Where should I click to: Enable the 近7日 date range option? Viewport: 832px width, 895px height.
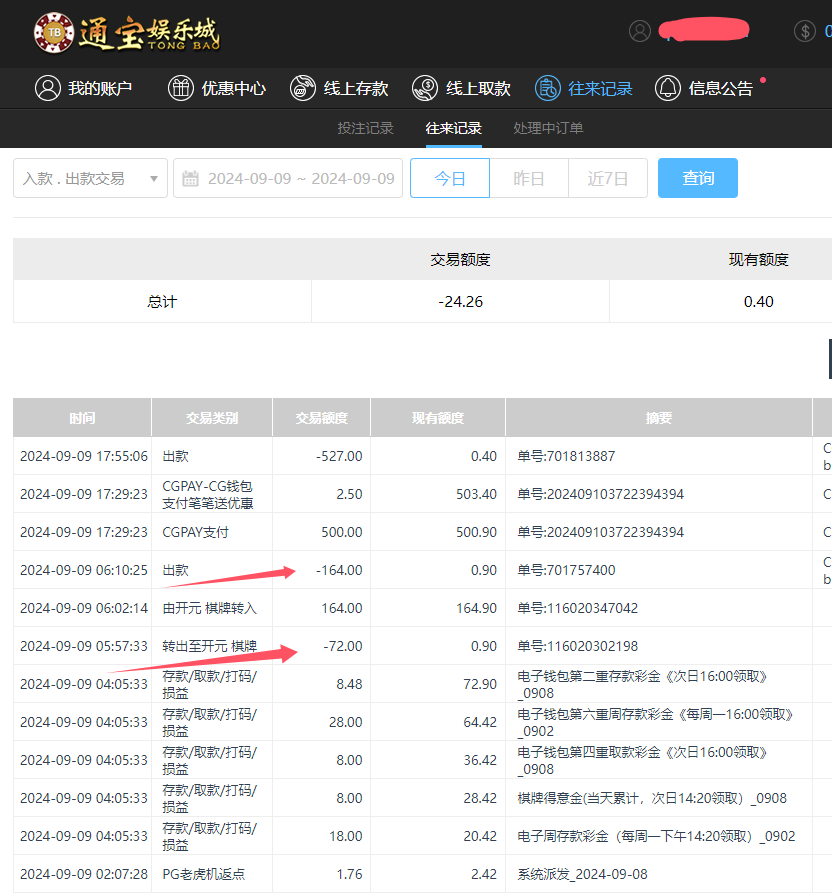(x=608, y=178)
